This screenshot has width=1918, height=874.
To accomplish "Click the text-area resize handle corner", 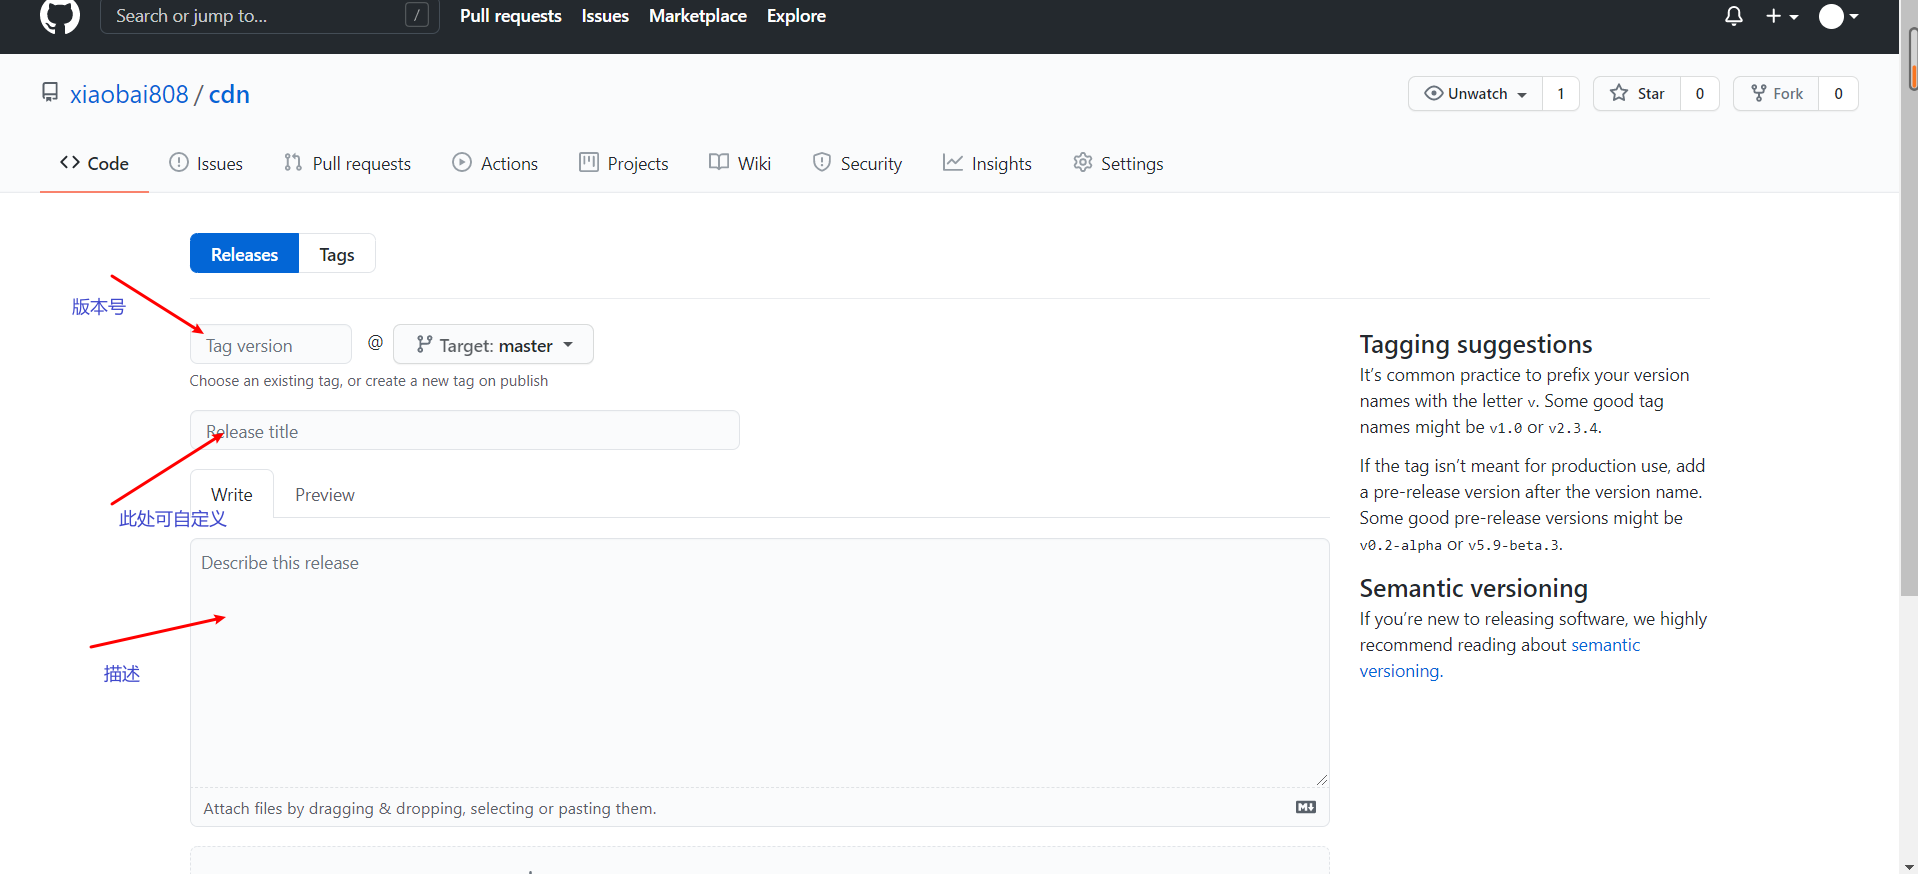I will pyautogui.click(x=1322, y=780).
